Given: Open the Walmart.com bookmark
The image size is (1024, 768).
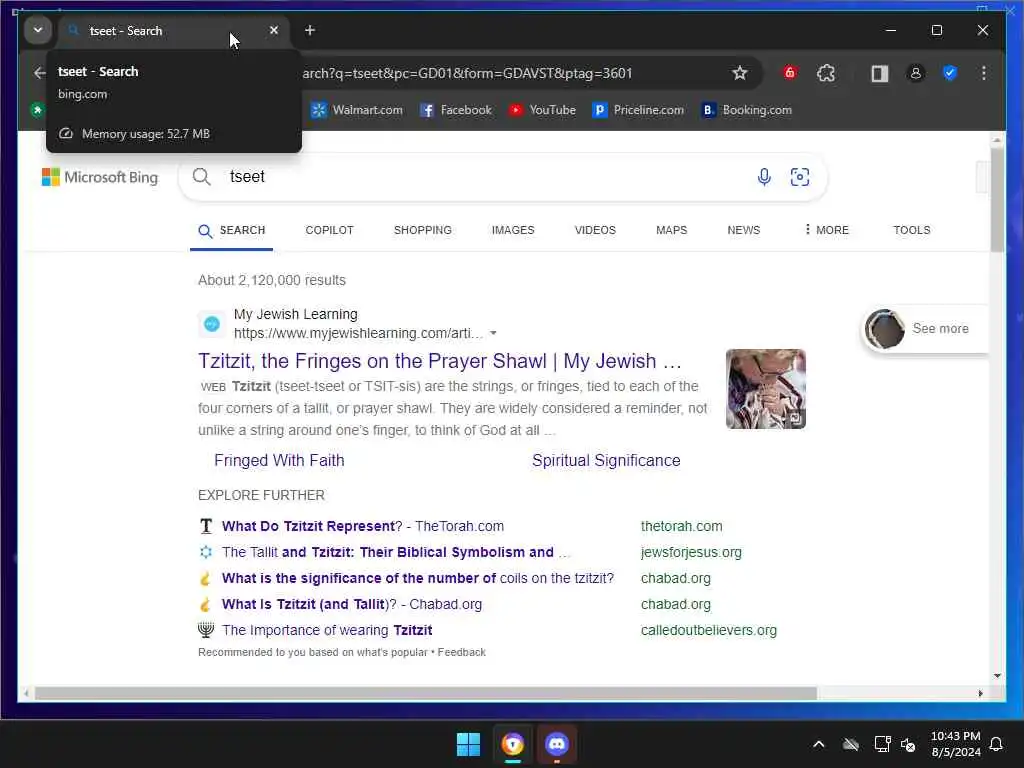Looking at the screenshot, I should click(357, 110).
